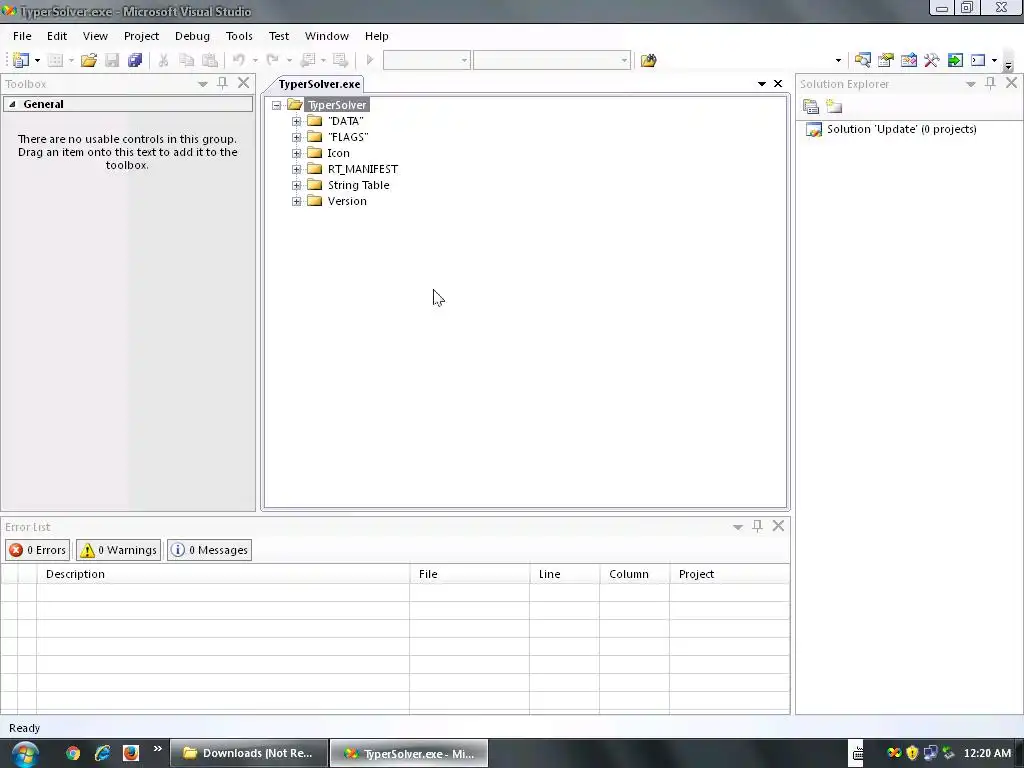Click the Save All toolbar icon
Image resolution: width=1024 pixels, height=768 pixels.
(x=135, y=60)
